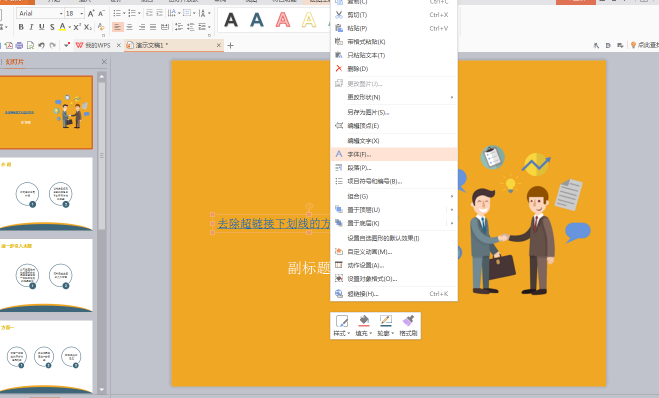Viewport: 659px width, 398px height.
Task: Select 字体(F) font in context menu
Action: (x=394, y=154)
